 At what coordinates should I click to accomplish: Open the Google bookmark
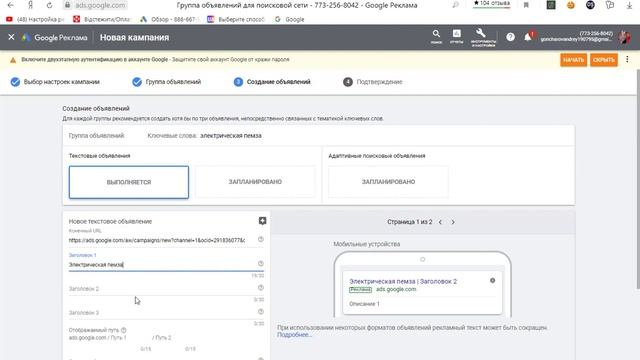[x=289, y=19]
